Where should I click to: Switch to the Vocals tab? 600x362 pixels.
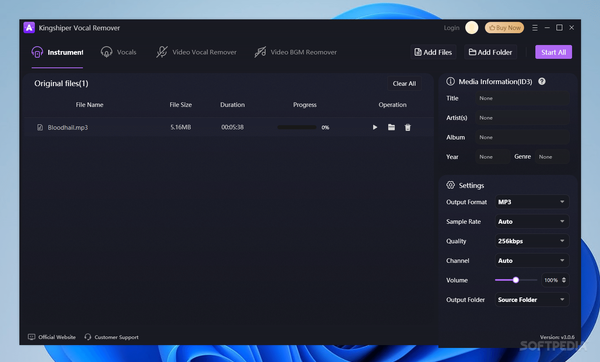click(118, 52)
